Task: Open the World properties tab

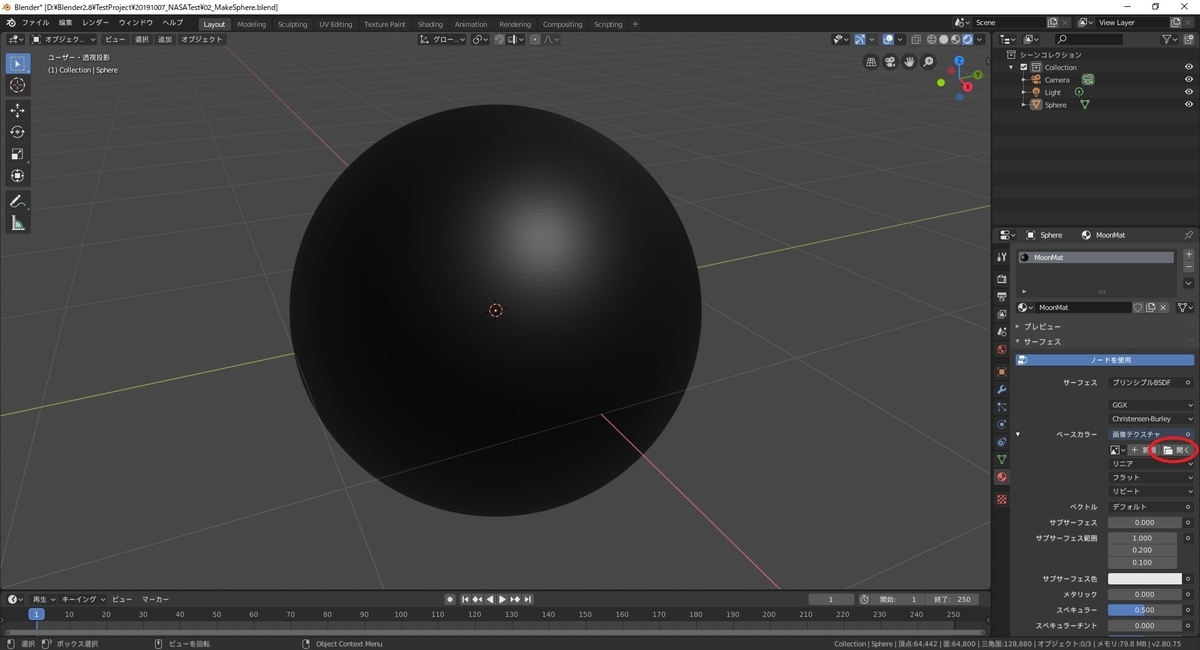Action: pyautogui.click(x=1001, y=349)
